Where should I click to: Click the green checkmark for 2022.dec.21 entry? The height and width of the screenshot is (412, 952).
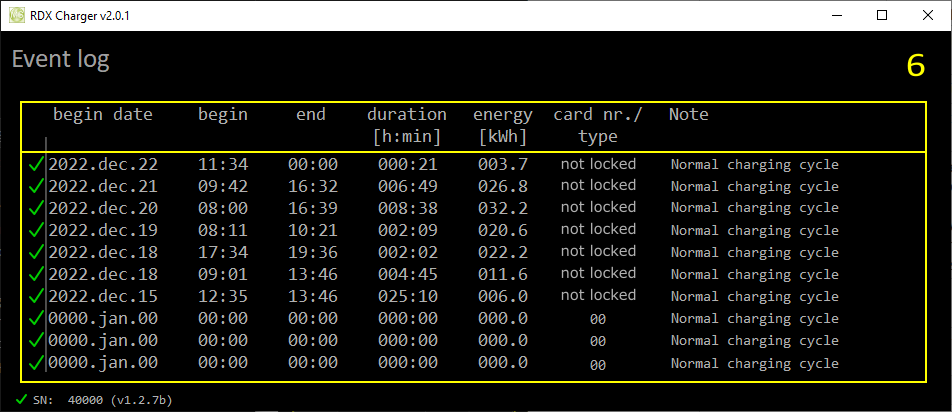(x=36, y=186)
